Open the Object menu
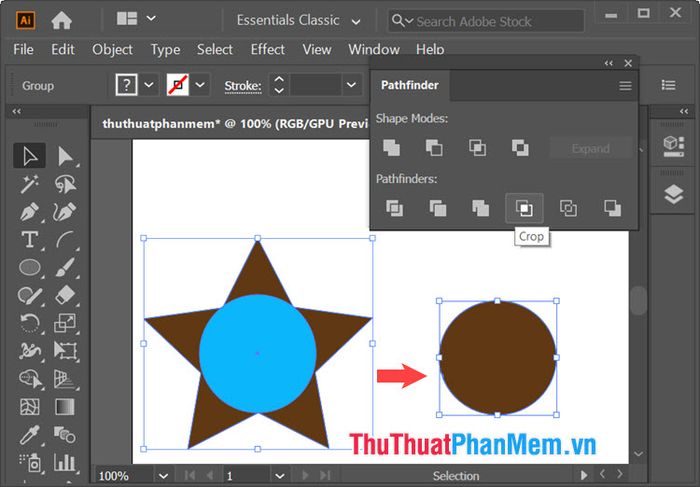This screenshot has width=700, height=487. 112,49
